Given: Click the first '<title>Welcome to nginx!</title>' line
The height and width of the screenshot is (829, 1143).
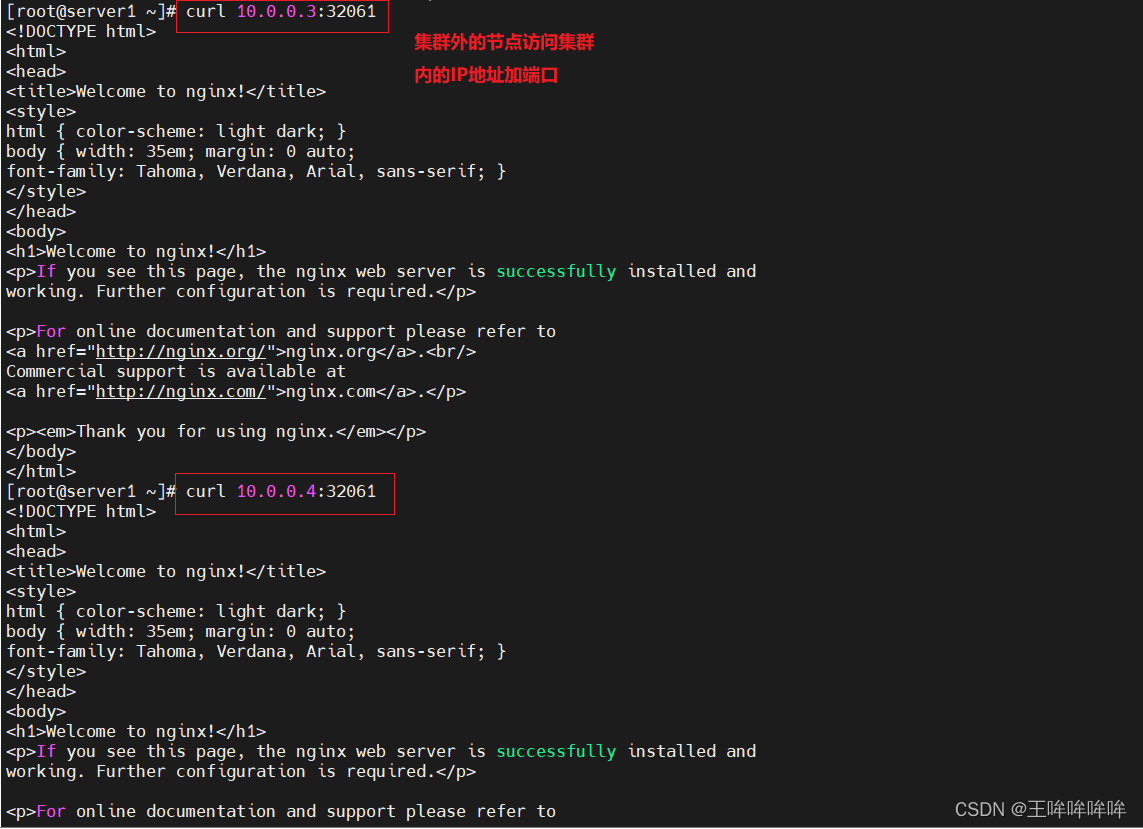Looking at the screenshot, I should coord(166,91).
